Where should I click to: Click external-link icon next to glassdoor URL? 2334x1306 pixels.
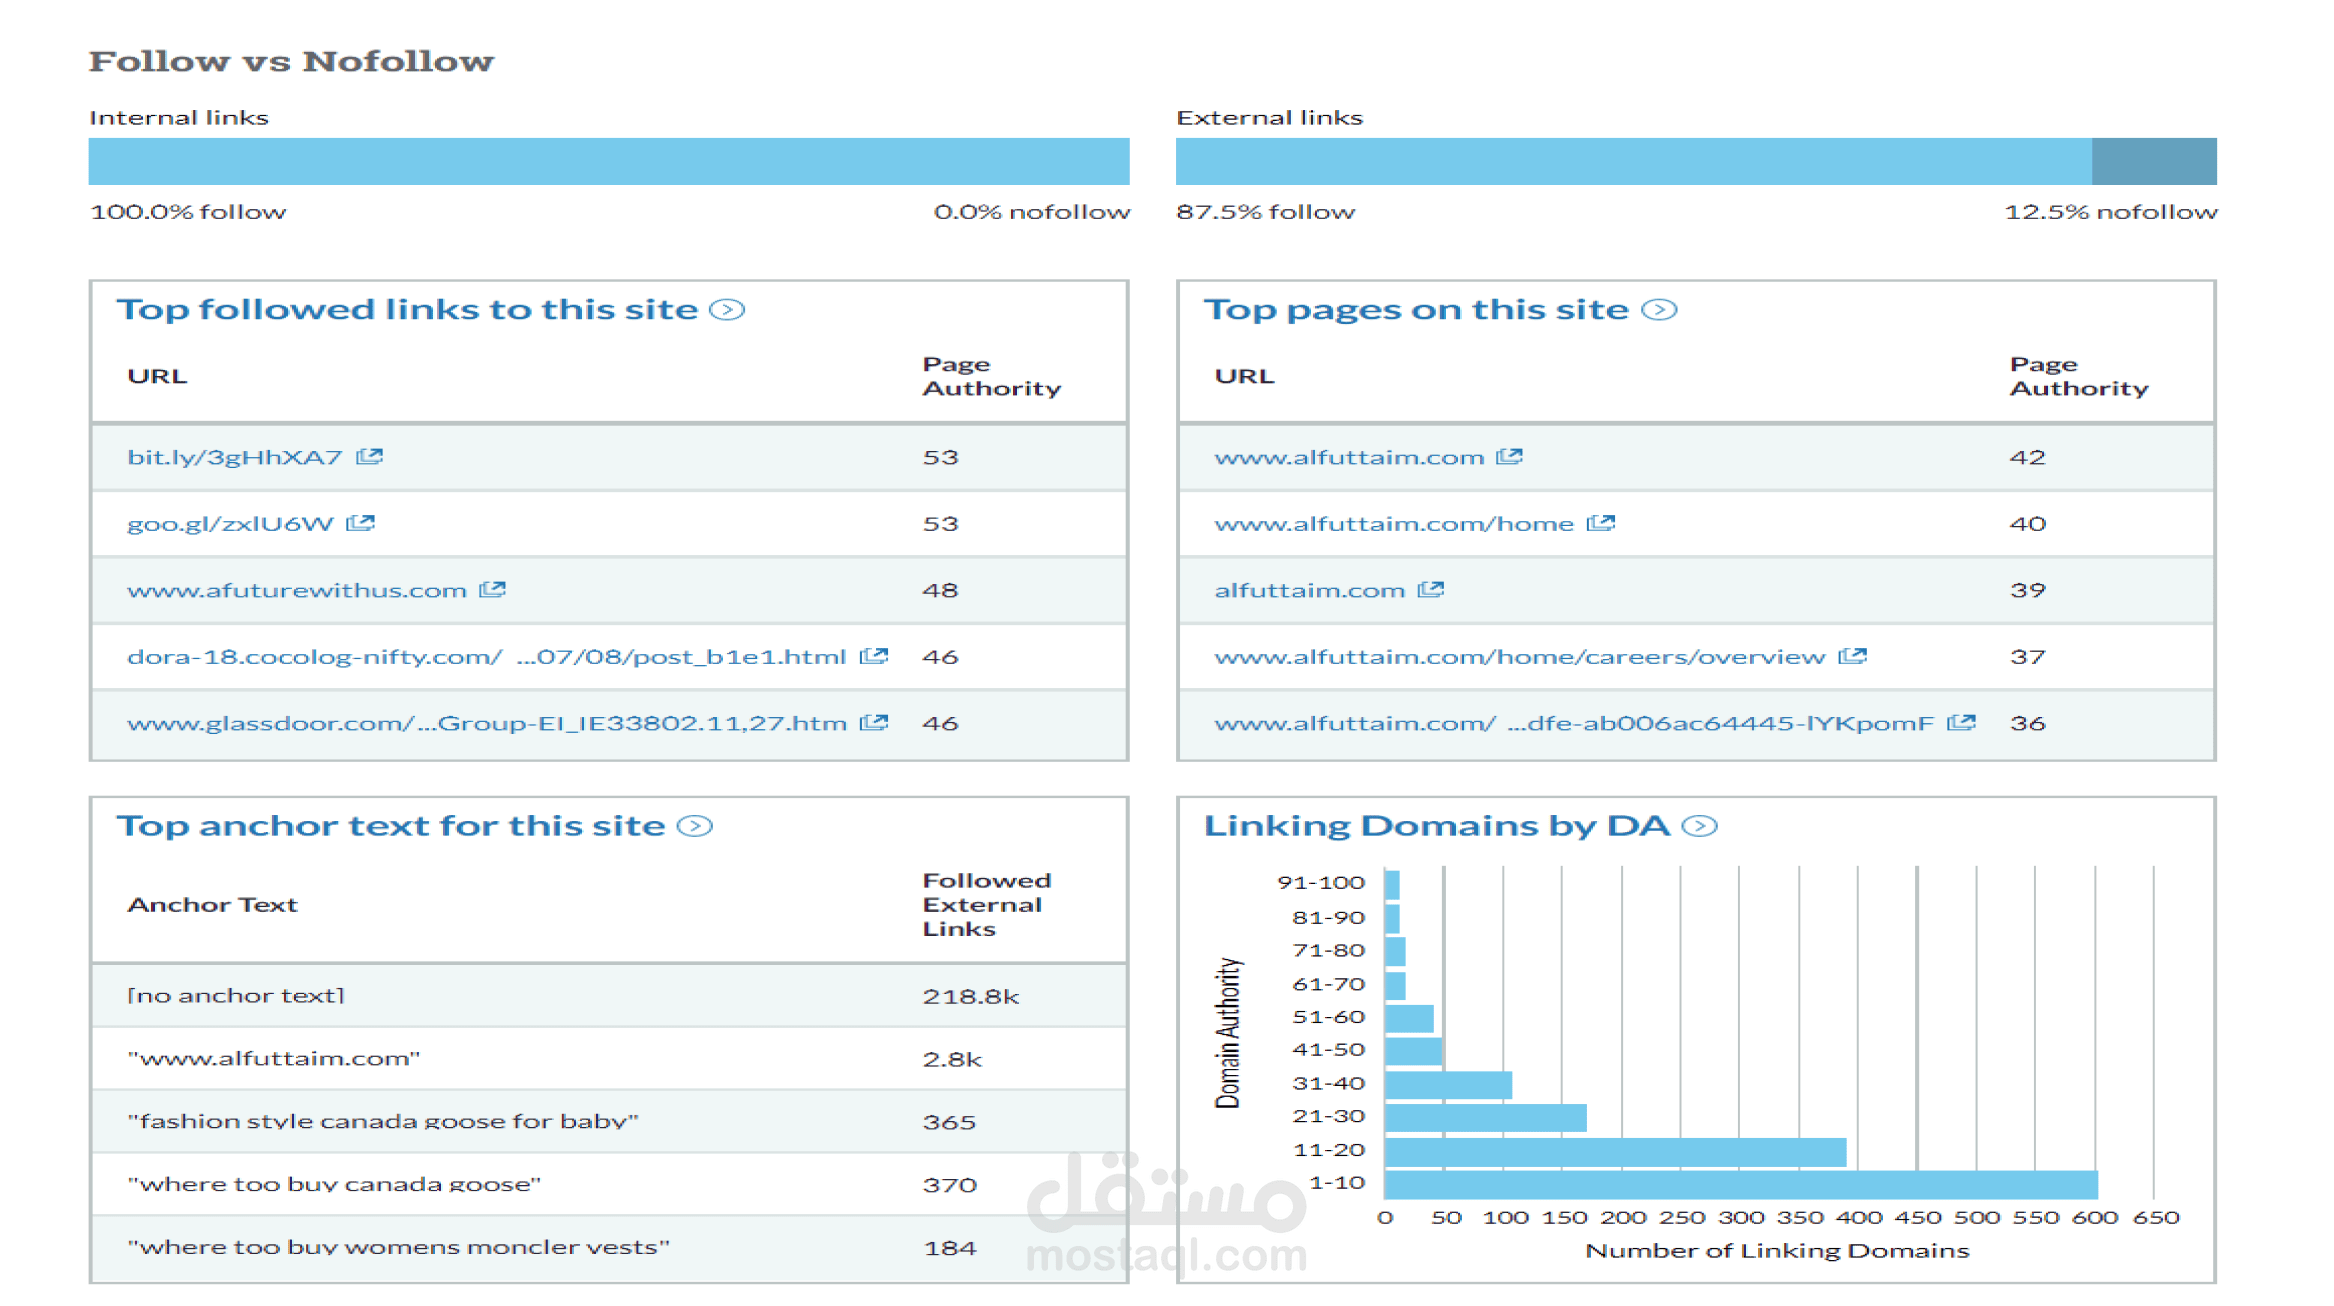coord(874,723)
